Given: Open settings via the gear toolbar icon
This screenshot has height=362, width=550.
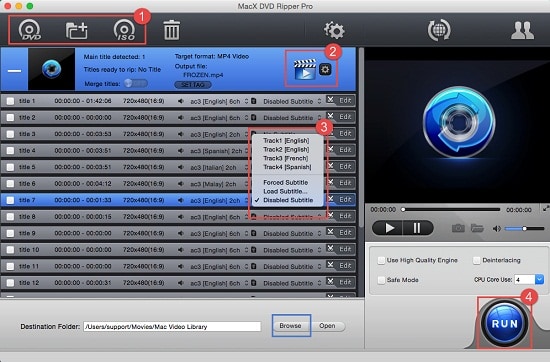Looking at the screenshot, I should click(334, 31).
